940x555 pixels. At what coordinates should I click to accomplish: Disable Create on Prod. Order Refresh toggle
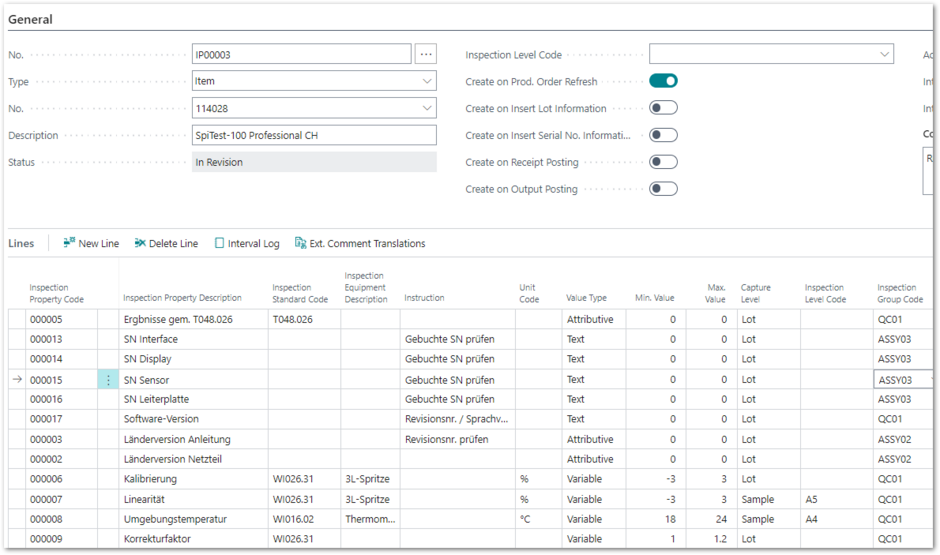click(663, 81)
